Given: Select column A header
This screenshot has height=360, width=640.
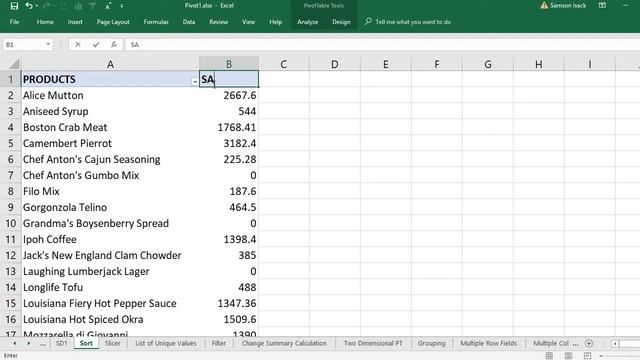Looking at the screenshot, I should [x=110, y=64].
